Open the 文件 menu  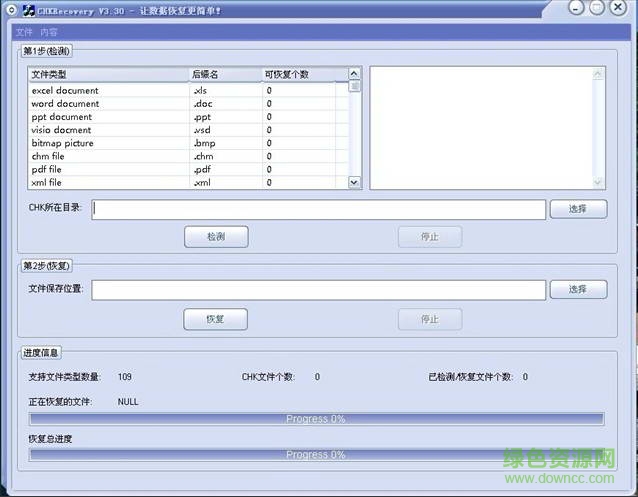coord(24,32)
